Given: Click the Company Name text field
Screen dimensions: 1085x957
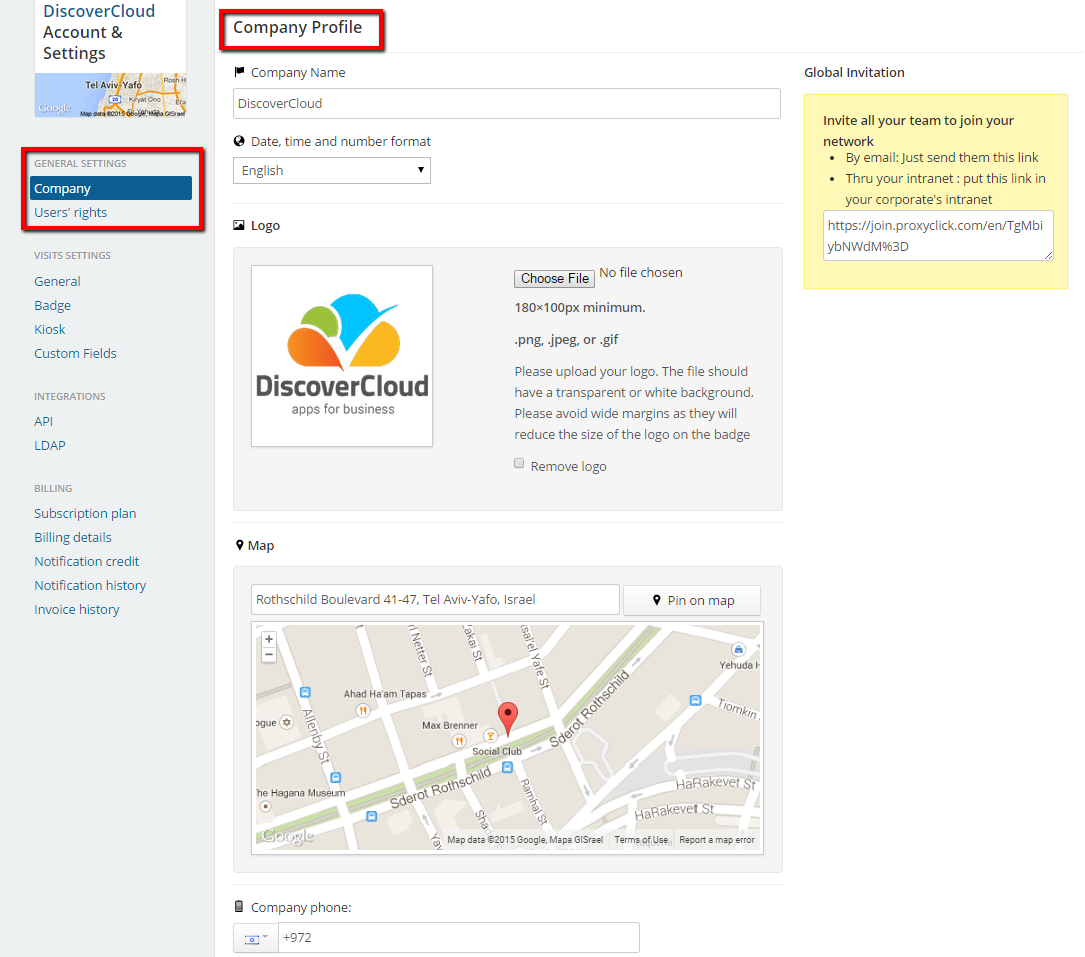Looking at the screenshot, I should pyautogui.click(x=506, y=103).
